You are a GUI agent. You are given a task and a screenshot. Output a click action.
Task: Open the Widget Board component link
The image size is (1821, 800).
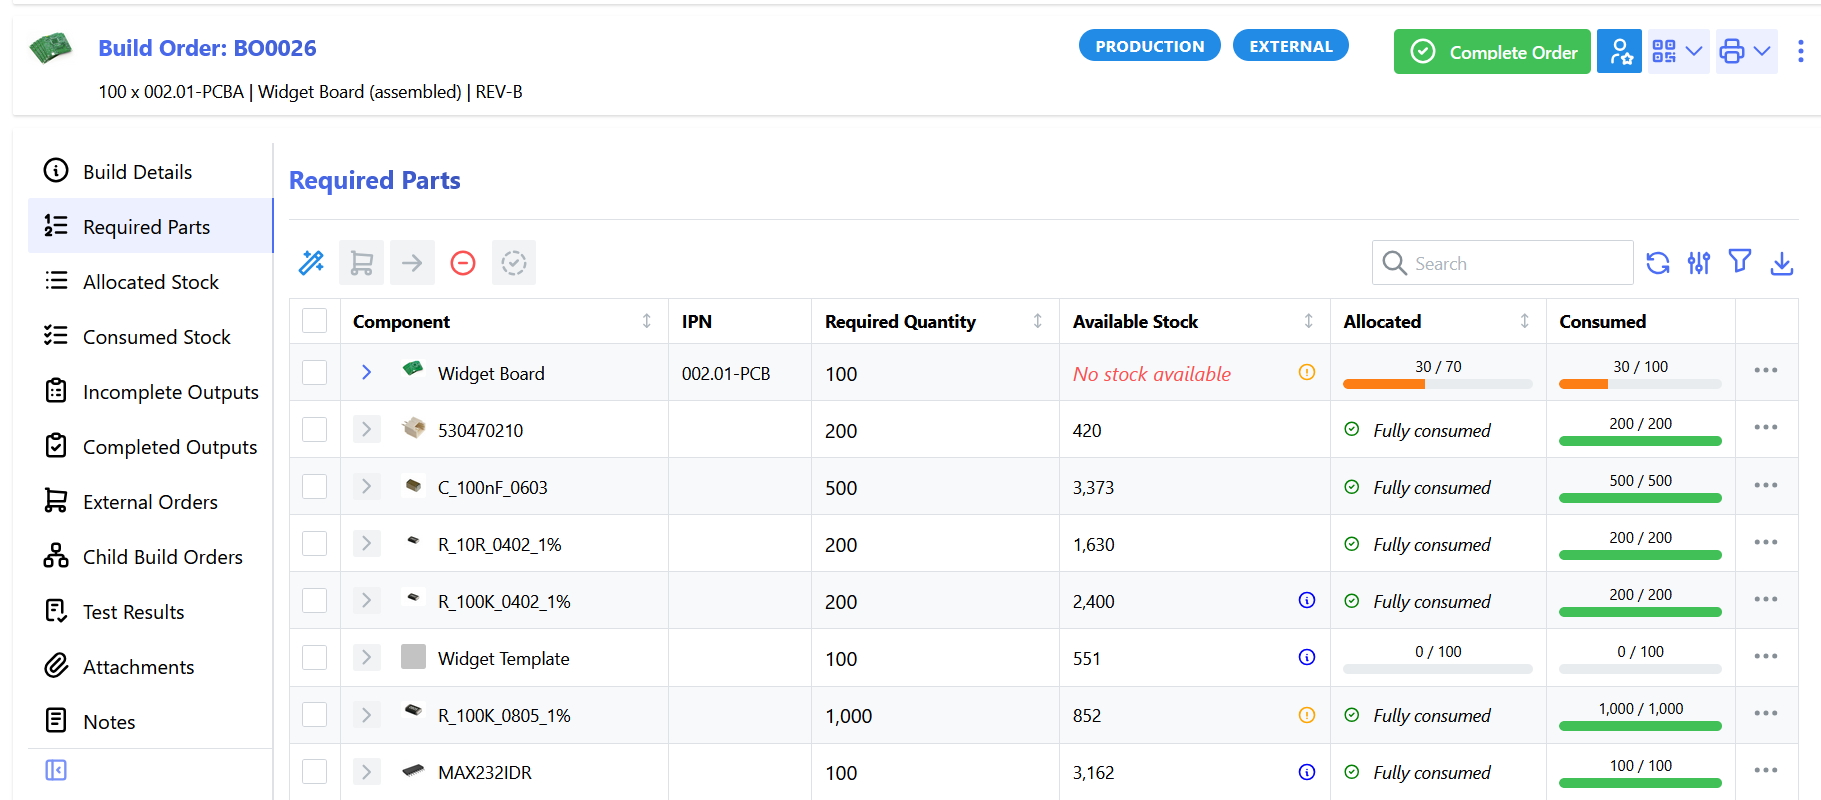(490, 374)
